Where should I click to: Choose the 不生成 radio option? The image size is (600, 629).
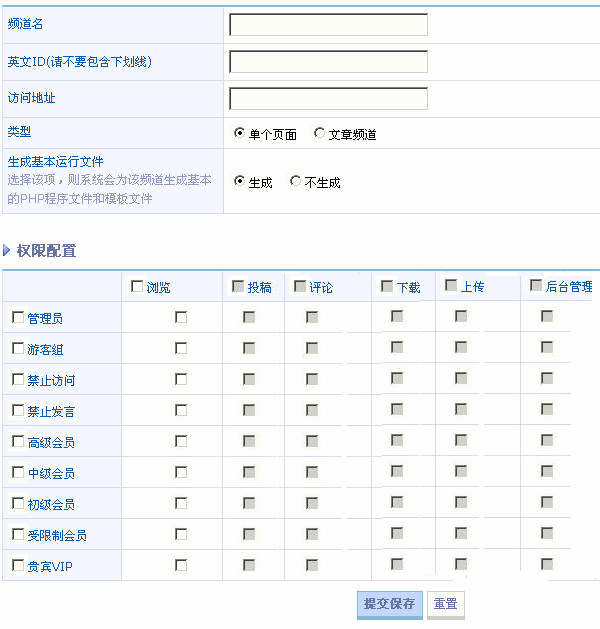pyautogui.click(x=296, y=182)
